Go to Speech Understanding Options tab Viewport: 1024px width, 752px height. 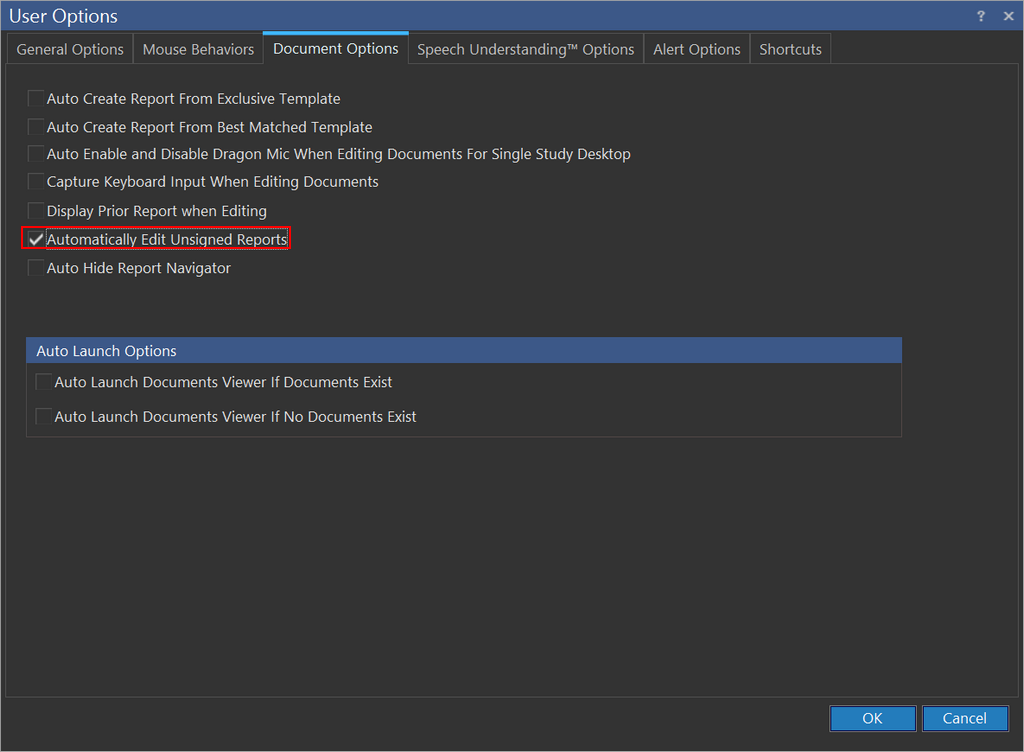525,49
